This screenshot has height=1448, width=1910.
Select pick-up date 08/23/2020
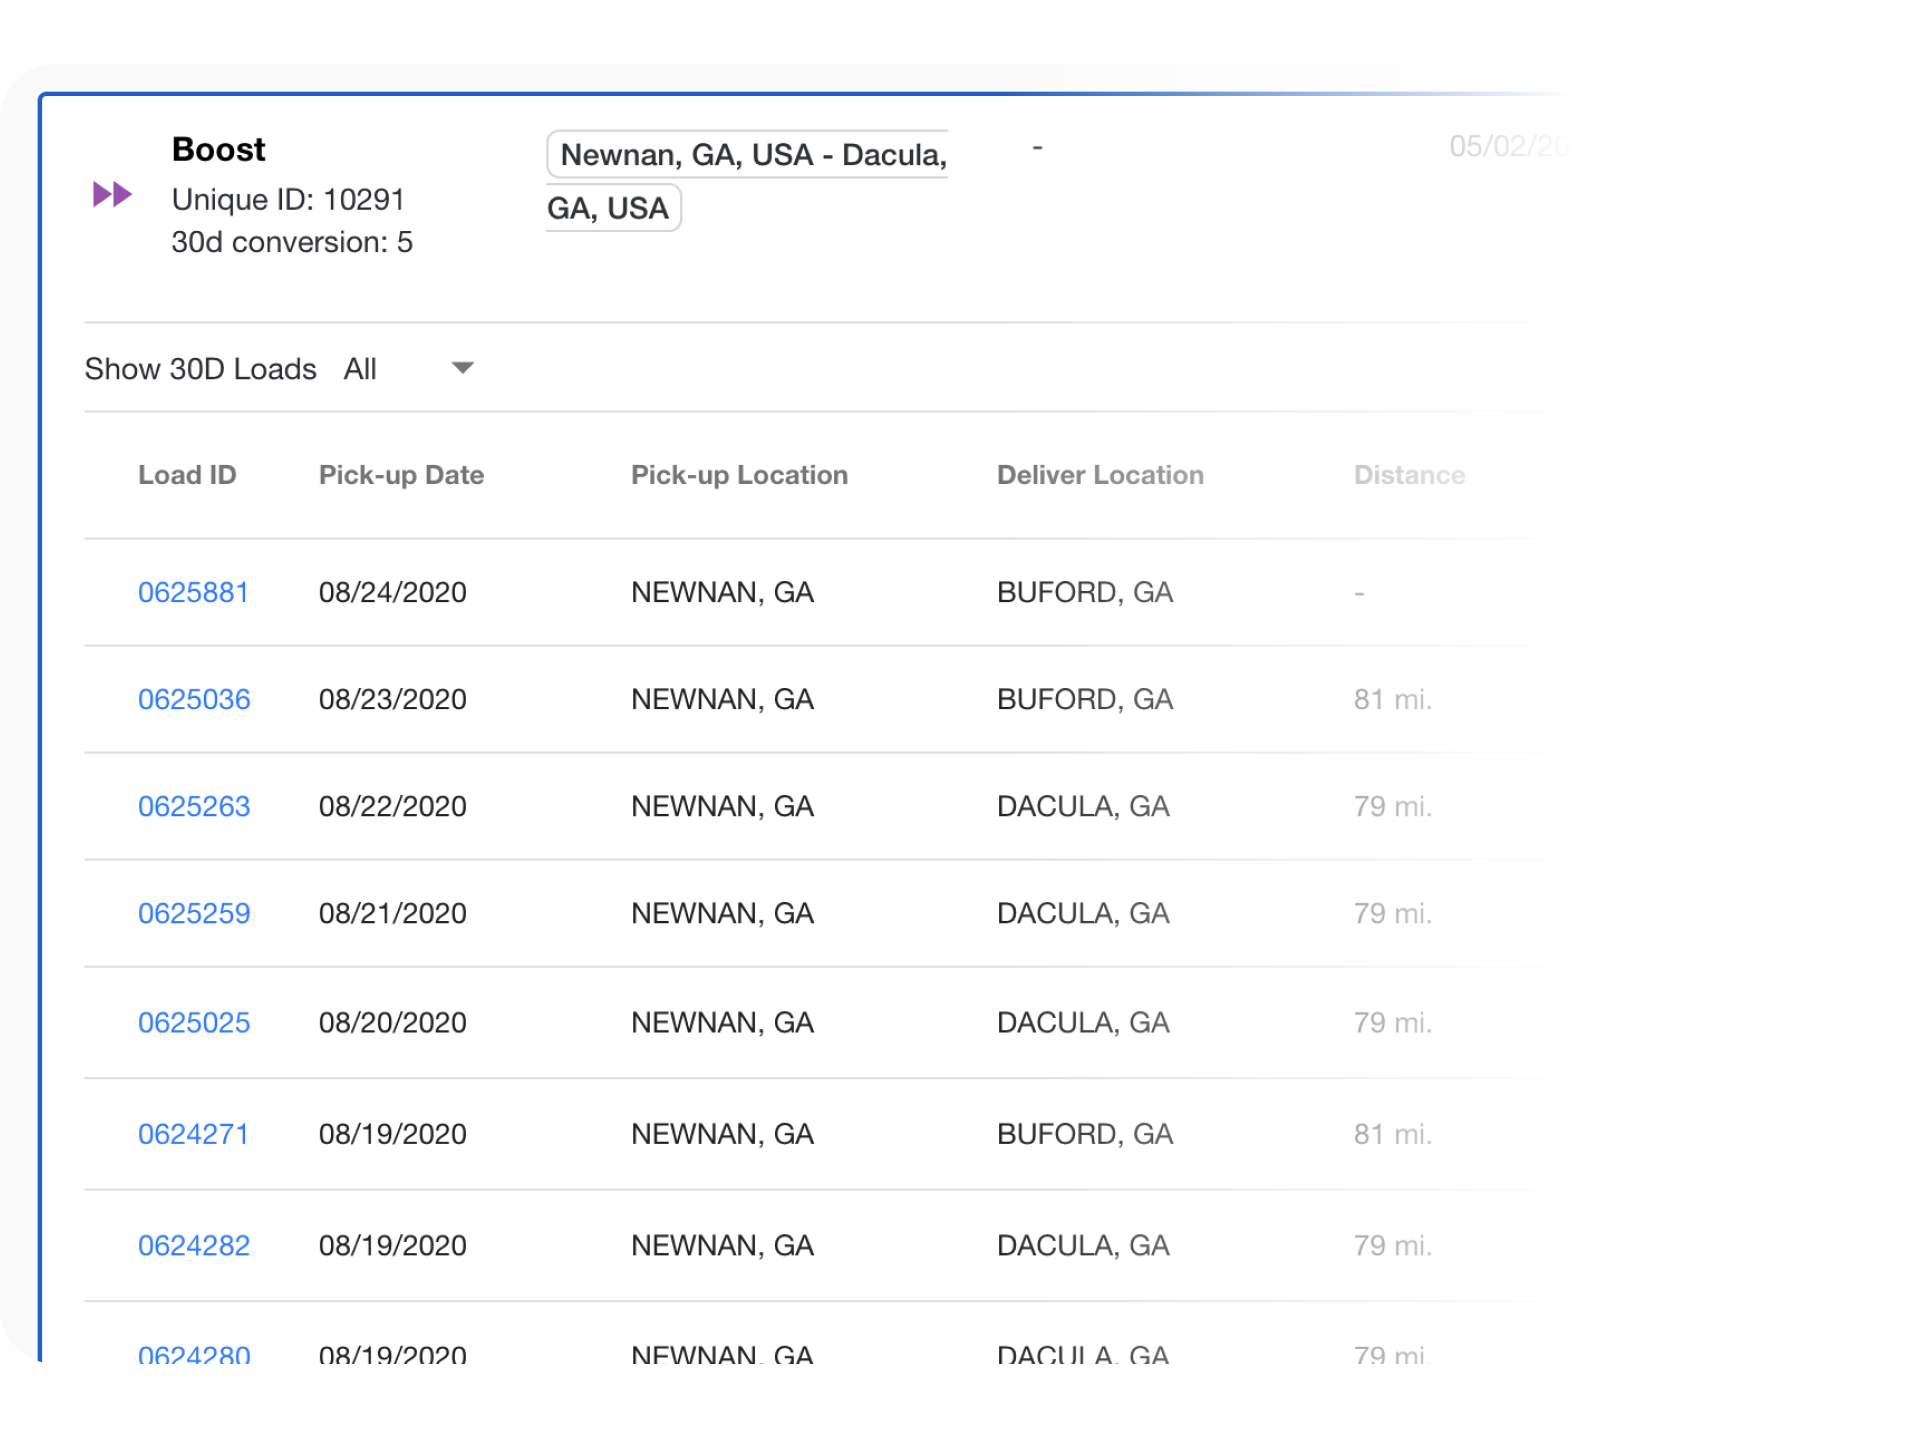[393, 700]
